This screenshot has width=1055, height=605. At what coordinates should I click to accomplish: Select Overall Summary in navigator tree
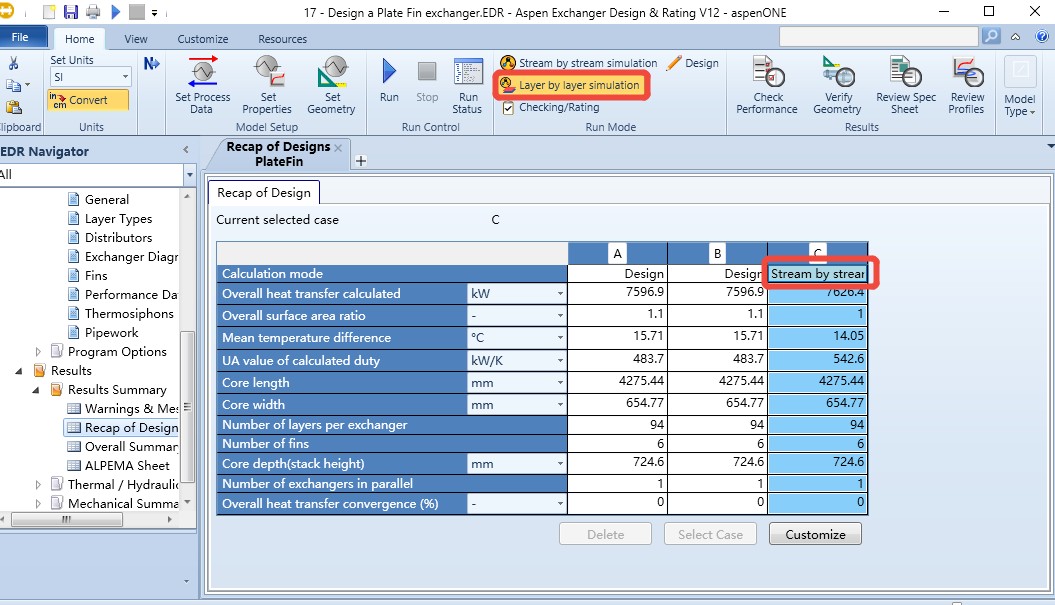click(x=131, y=447)
